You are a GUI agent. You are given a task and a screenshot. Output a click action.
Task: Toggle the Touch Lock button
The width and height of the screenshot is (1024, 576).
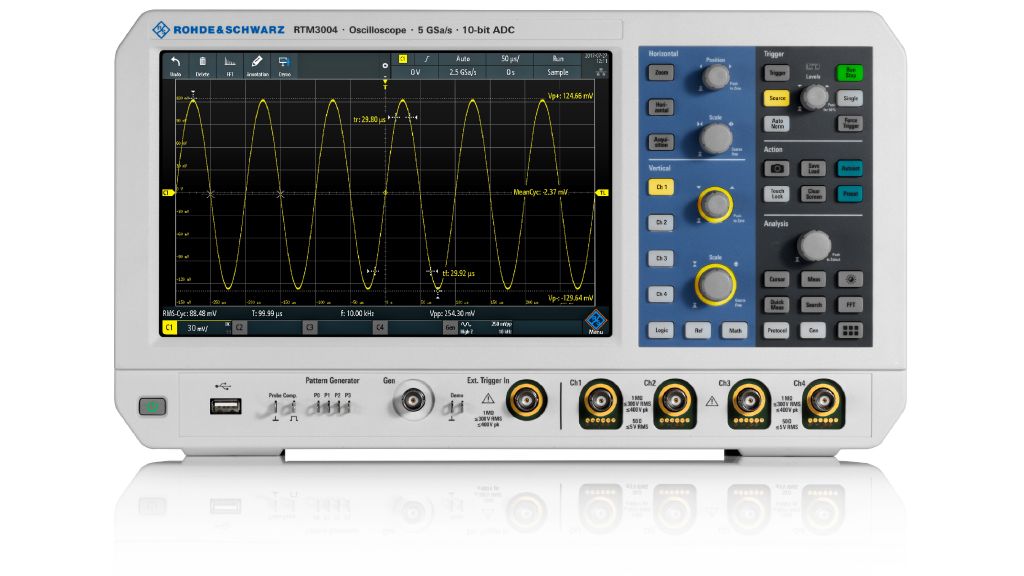click(x=777, y=194)
